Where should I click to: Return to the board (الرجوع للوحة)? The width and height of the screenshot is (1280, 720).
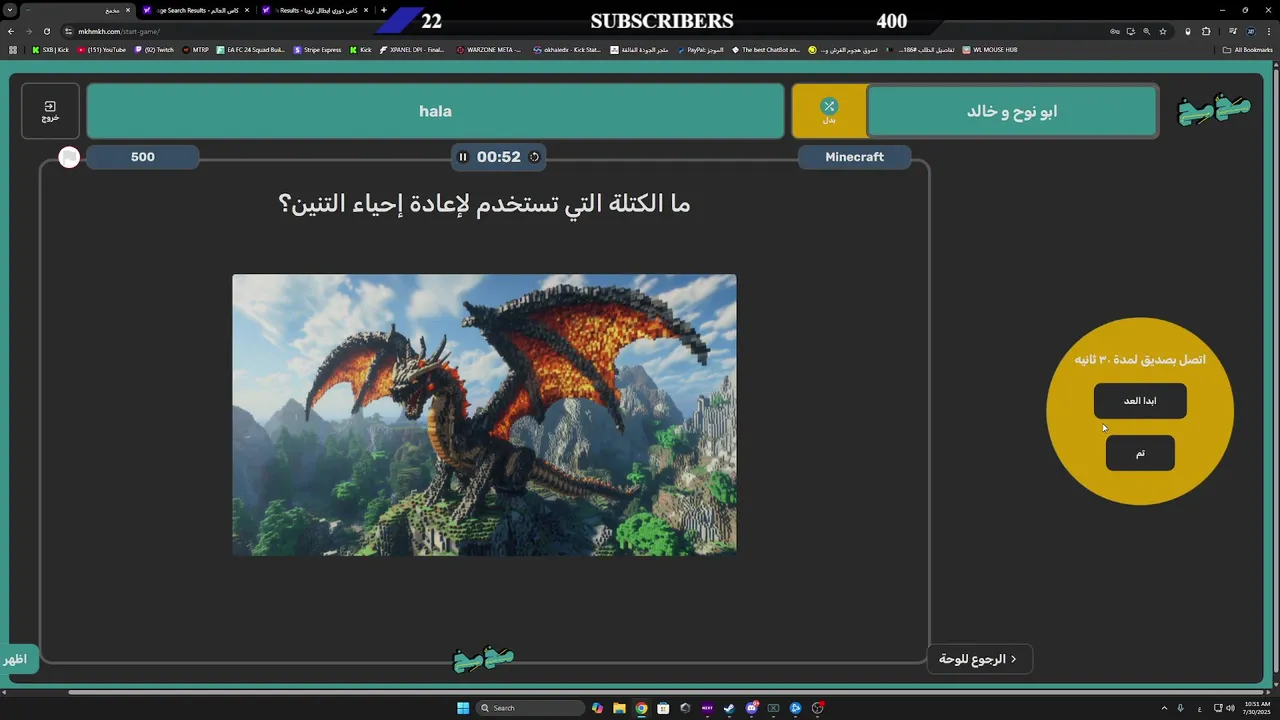pyautogui.click(x=979, y=659)
